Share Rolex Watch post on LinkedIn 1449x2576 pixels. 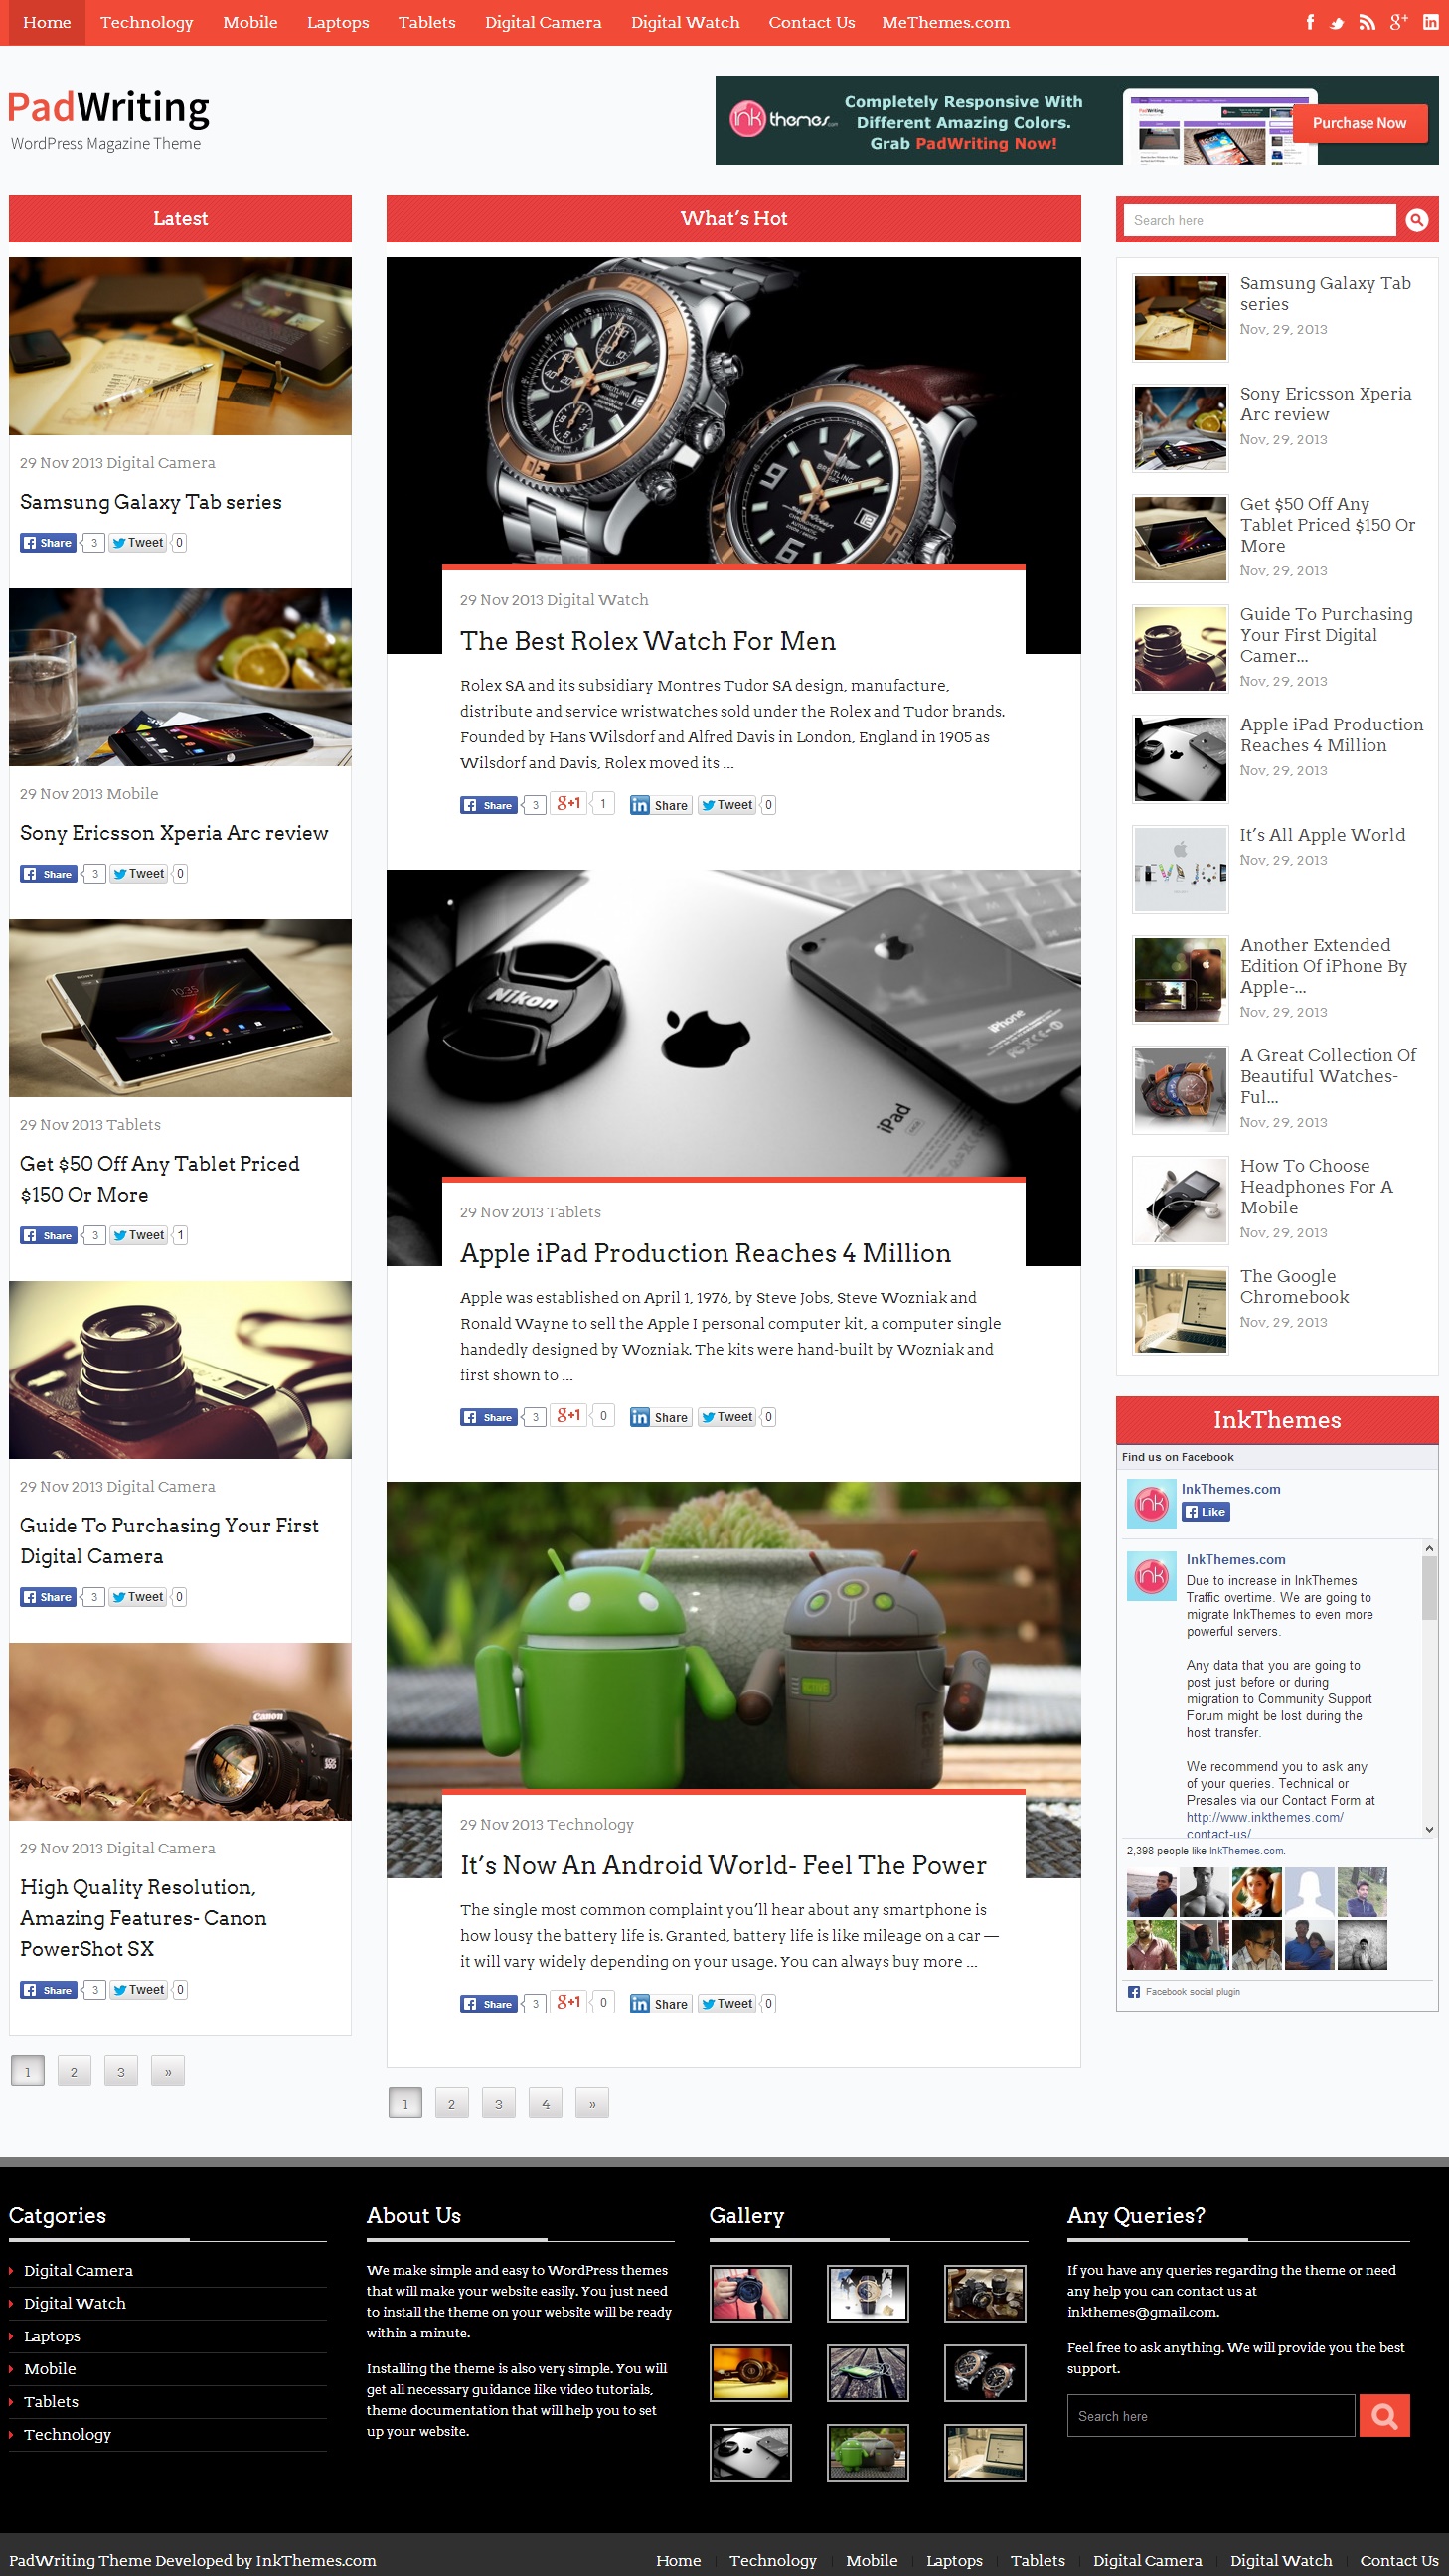pyautogui.click(x=660, y=805)
